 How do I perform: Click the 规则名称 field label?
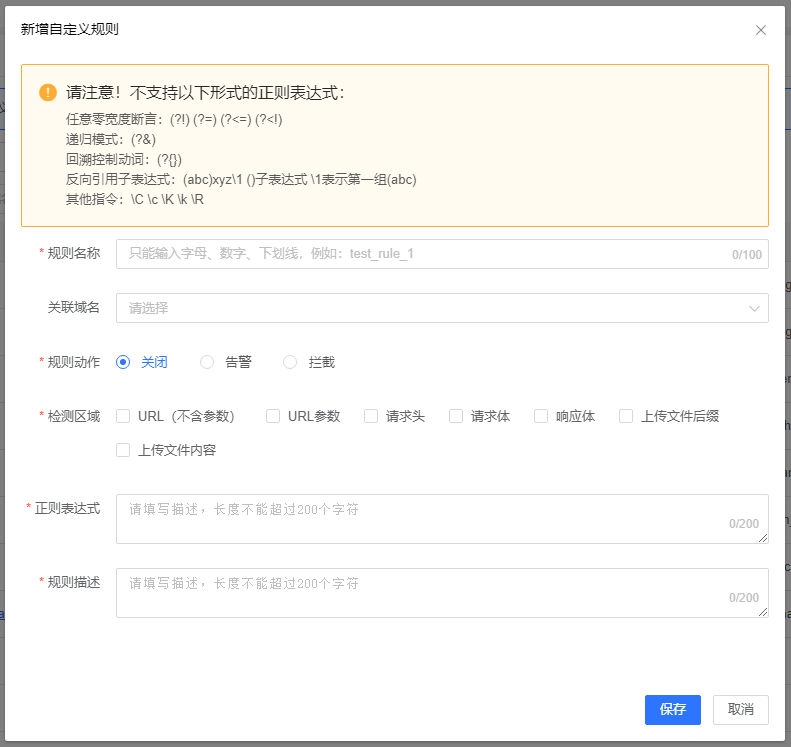74,253
